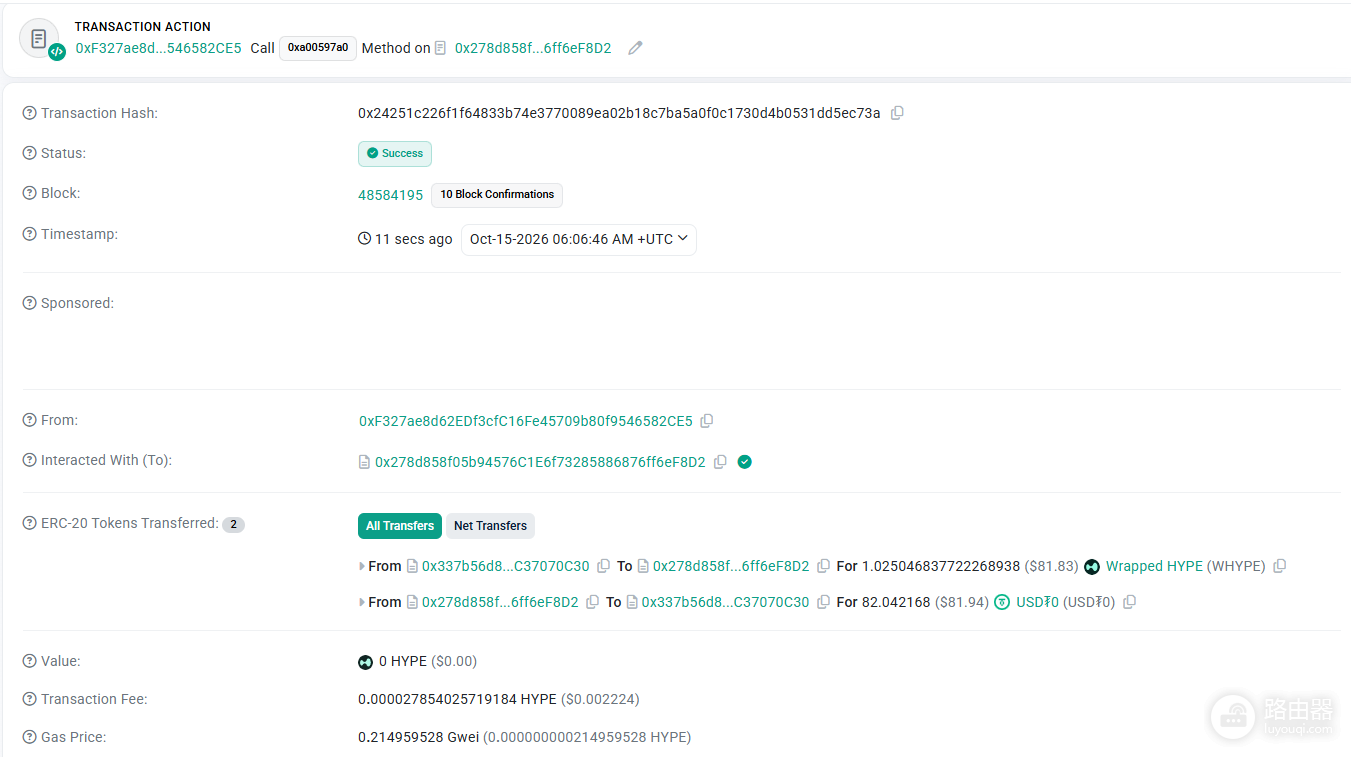Click the ($81.94) dollar value

click(962, 602)
